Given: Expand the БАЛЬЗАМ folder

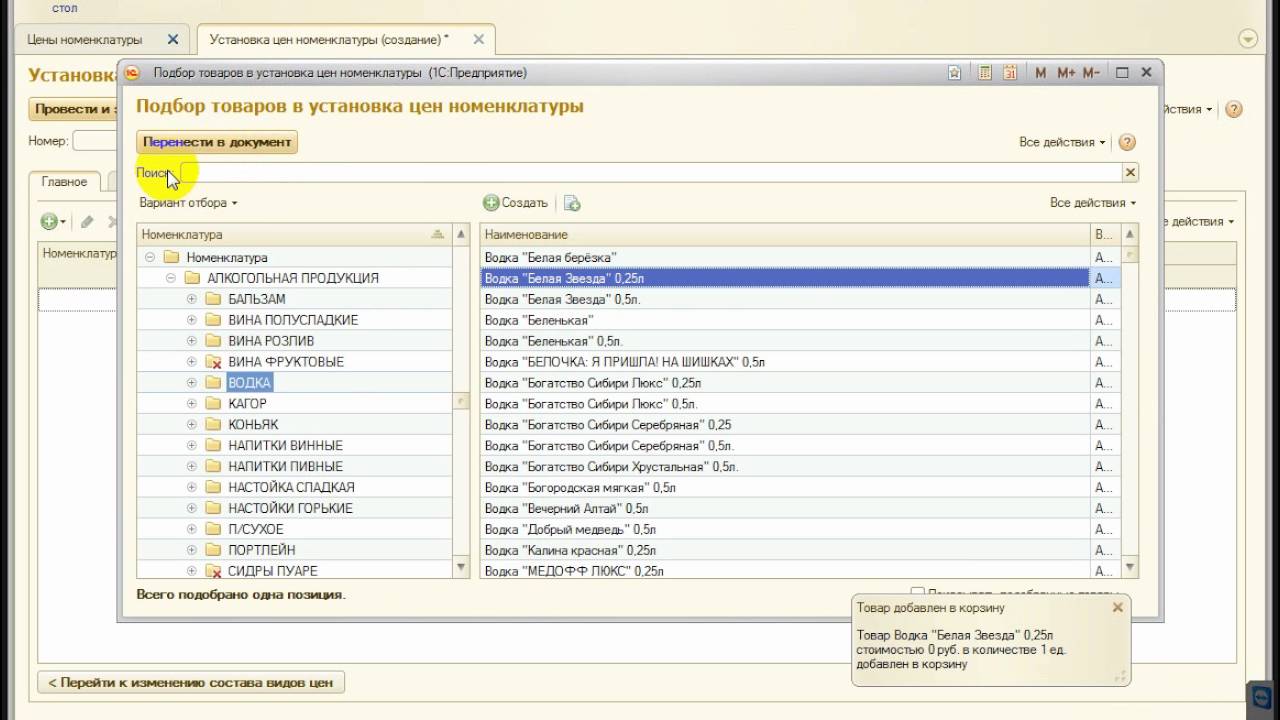Looking at the screenshot, I should [192, 299].
